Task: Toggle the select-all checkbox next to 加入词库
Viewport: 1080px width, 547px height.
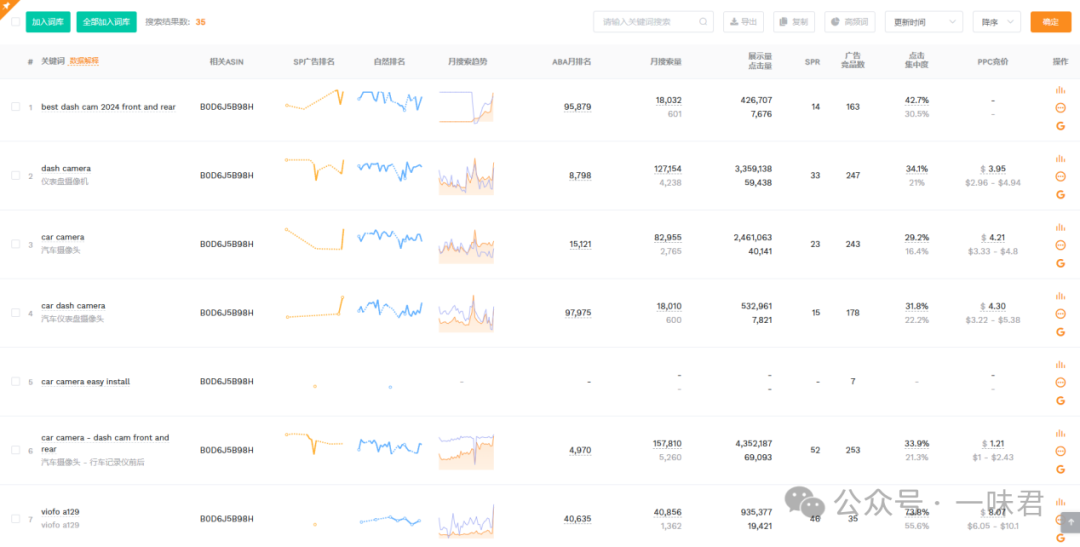Action: tap(15, 21)
